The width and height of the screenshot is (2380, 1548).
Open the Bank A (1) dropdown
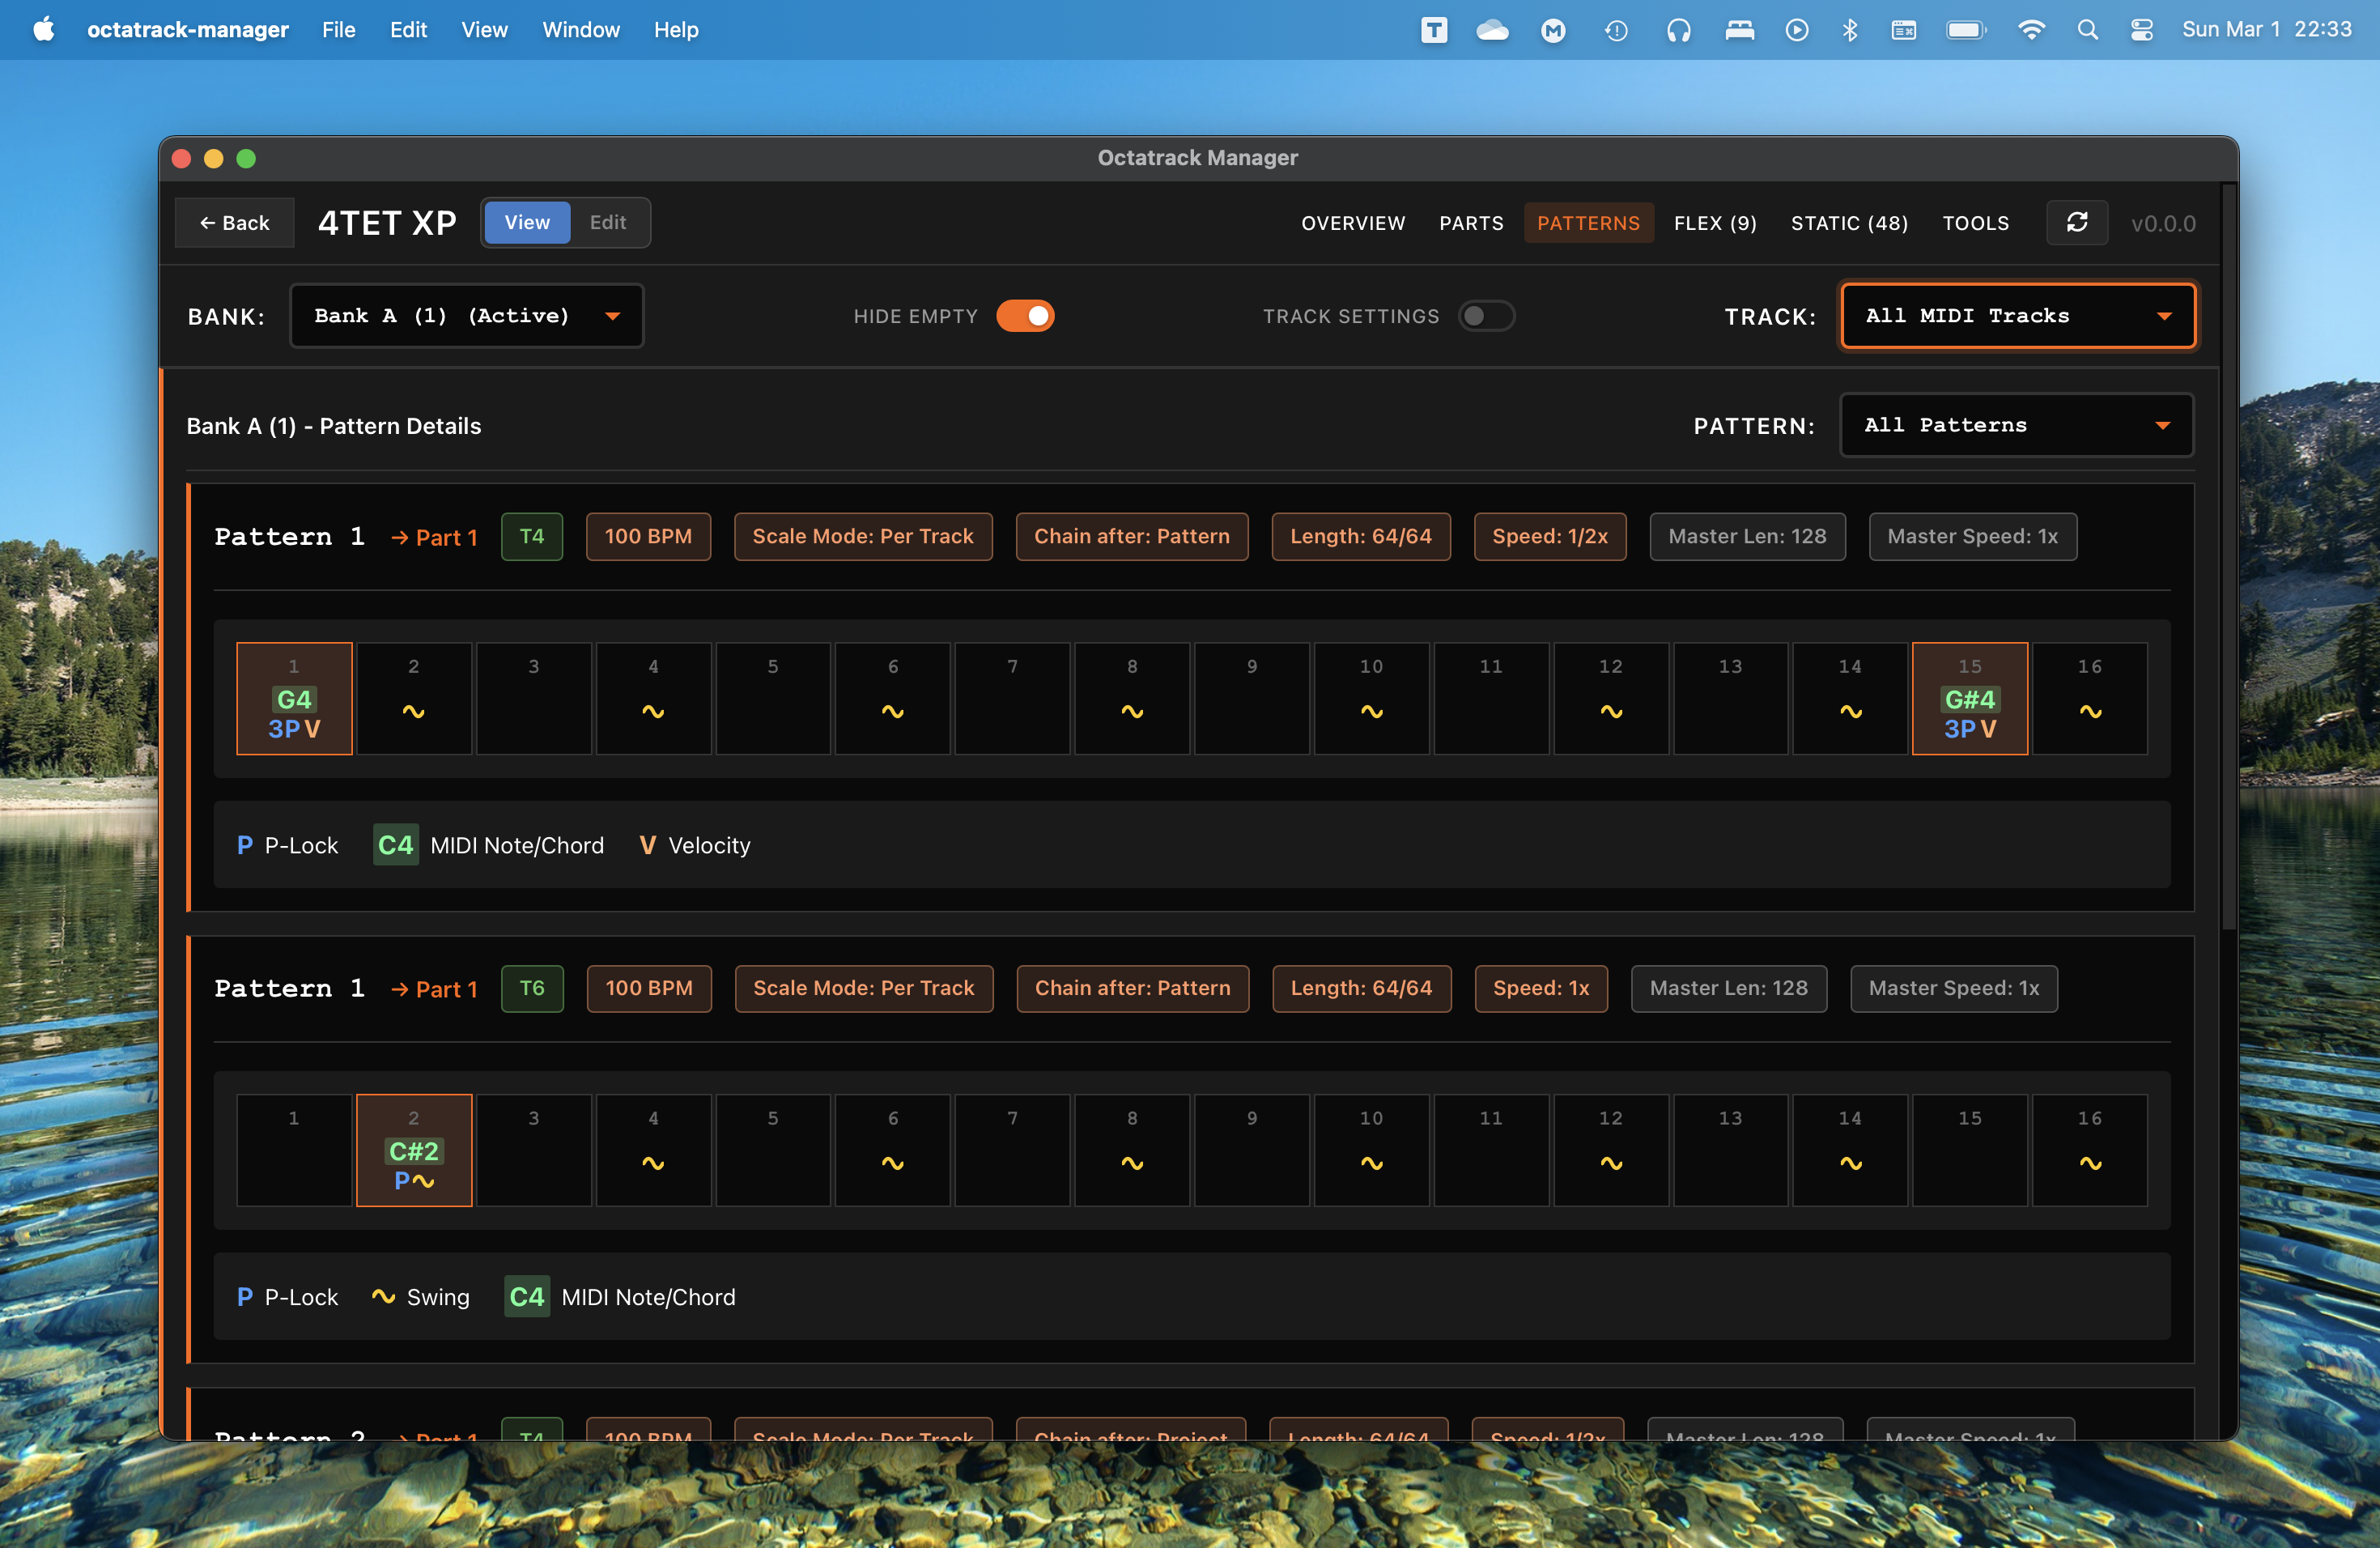[x=465, y=315]
